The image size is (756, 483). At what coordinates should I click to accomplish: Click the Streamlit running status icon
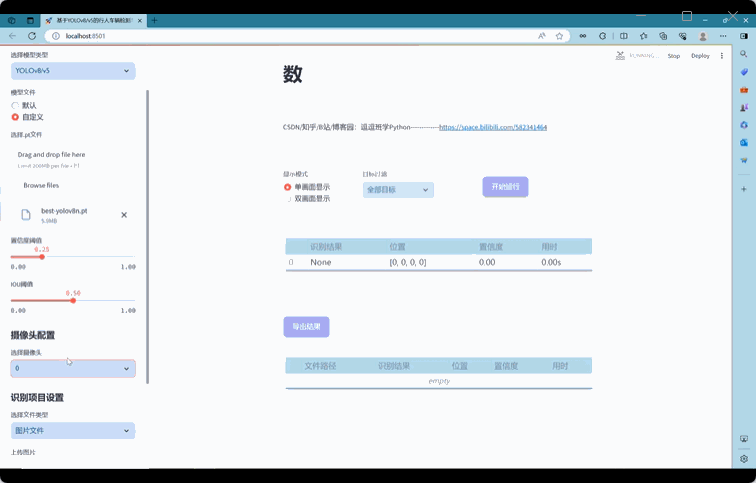[x=620, y=56]
